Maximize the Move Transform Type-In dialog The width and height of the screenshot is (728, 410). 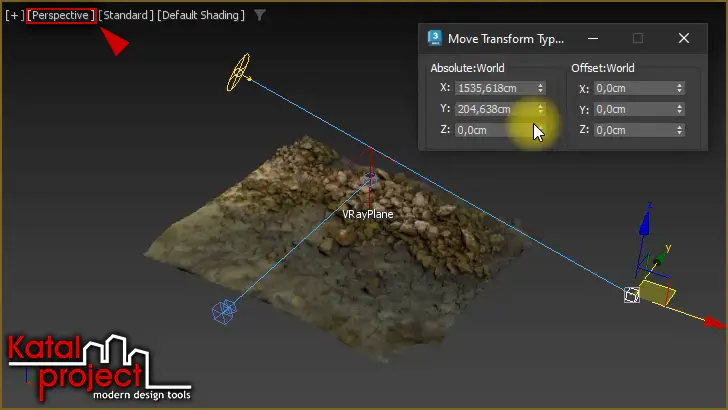pos(638,39)
